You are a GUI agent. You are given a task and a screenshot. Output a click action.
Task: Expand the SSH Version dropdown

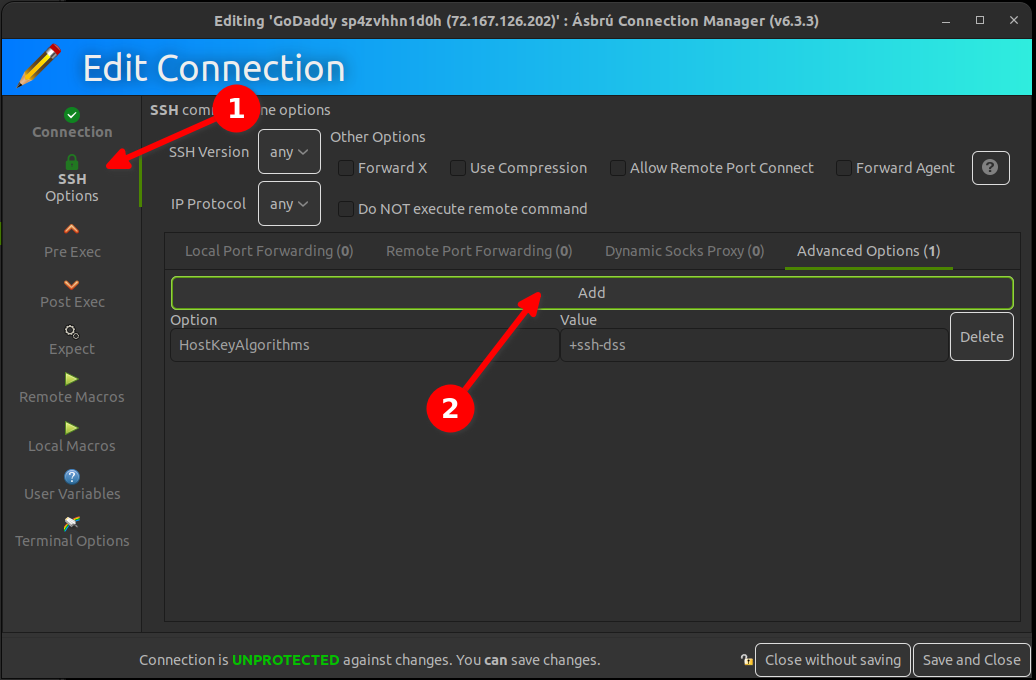(289, 152)
